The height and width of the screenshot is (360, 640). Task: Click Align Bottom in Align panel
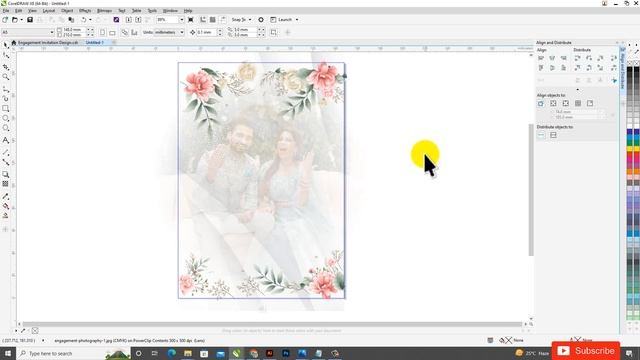564,68
